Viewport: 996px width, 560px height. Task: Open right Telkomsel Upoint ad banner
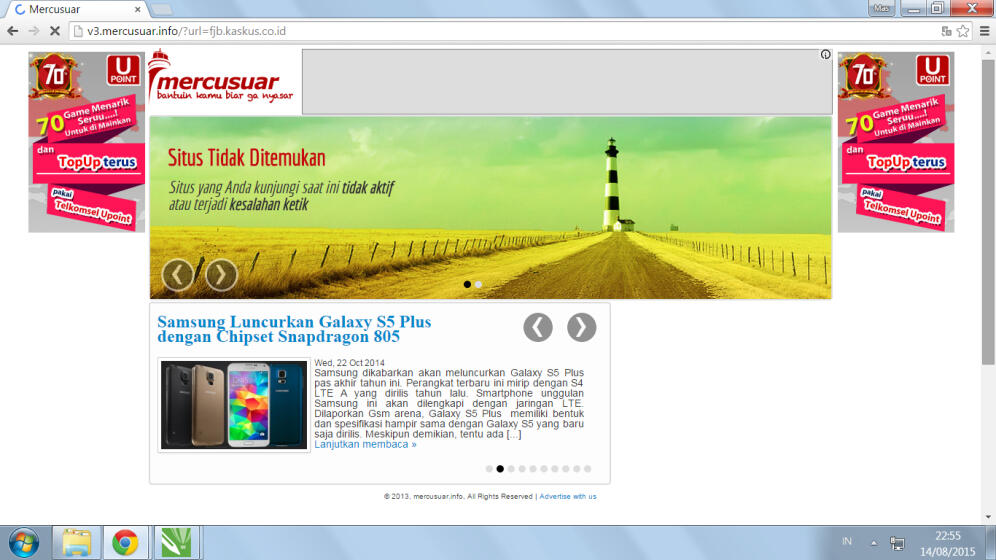[x=896, y=142]
